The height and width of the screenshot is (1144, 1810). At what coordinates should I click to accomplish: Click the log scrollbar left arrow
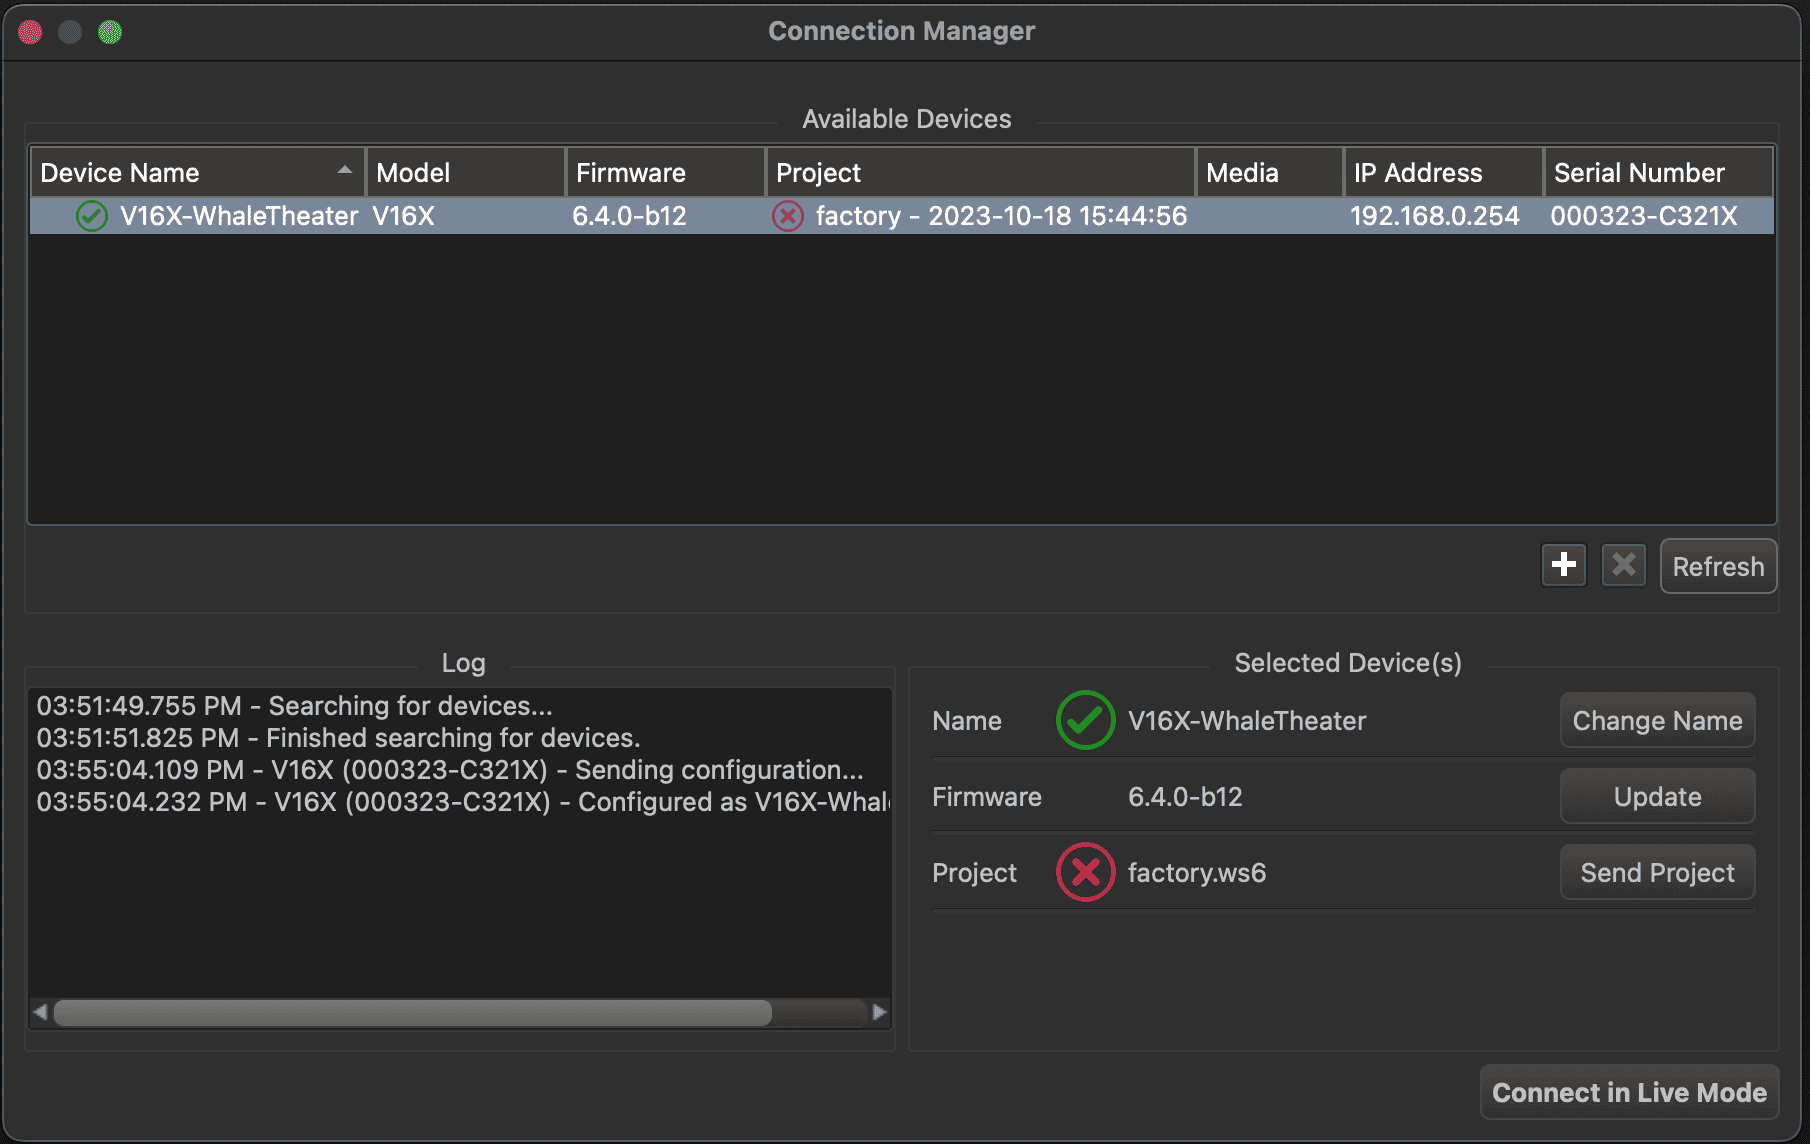coord(40,1012)
